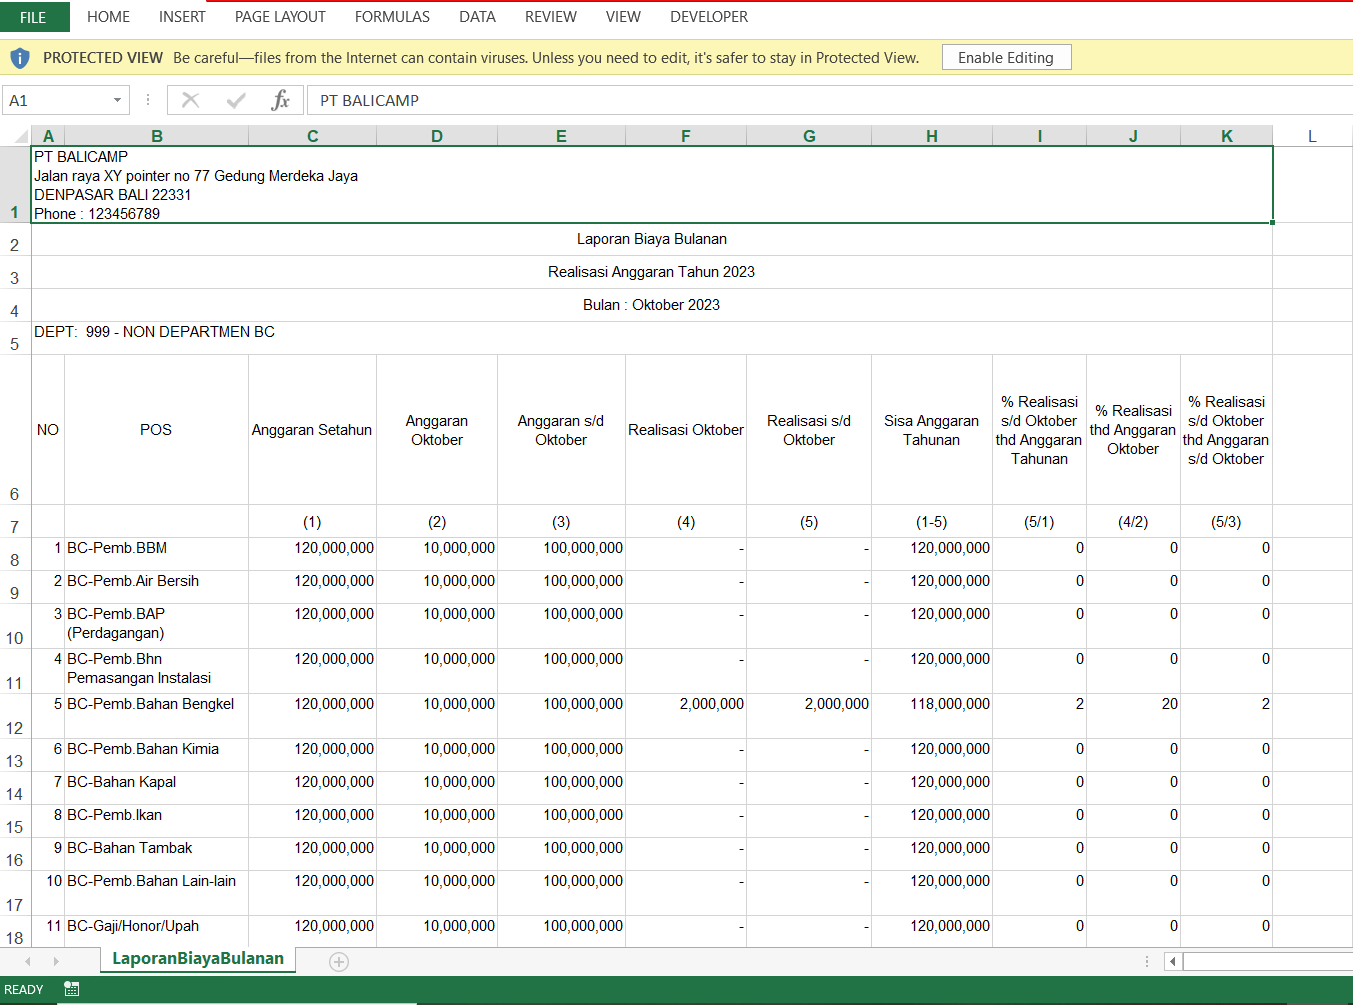Expand the Name Box dropdown arrow

point(117,100)
